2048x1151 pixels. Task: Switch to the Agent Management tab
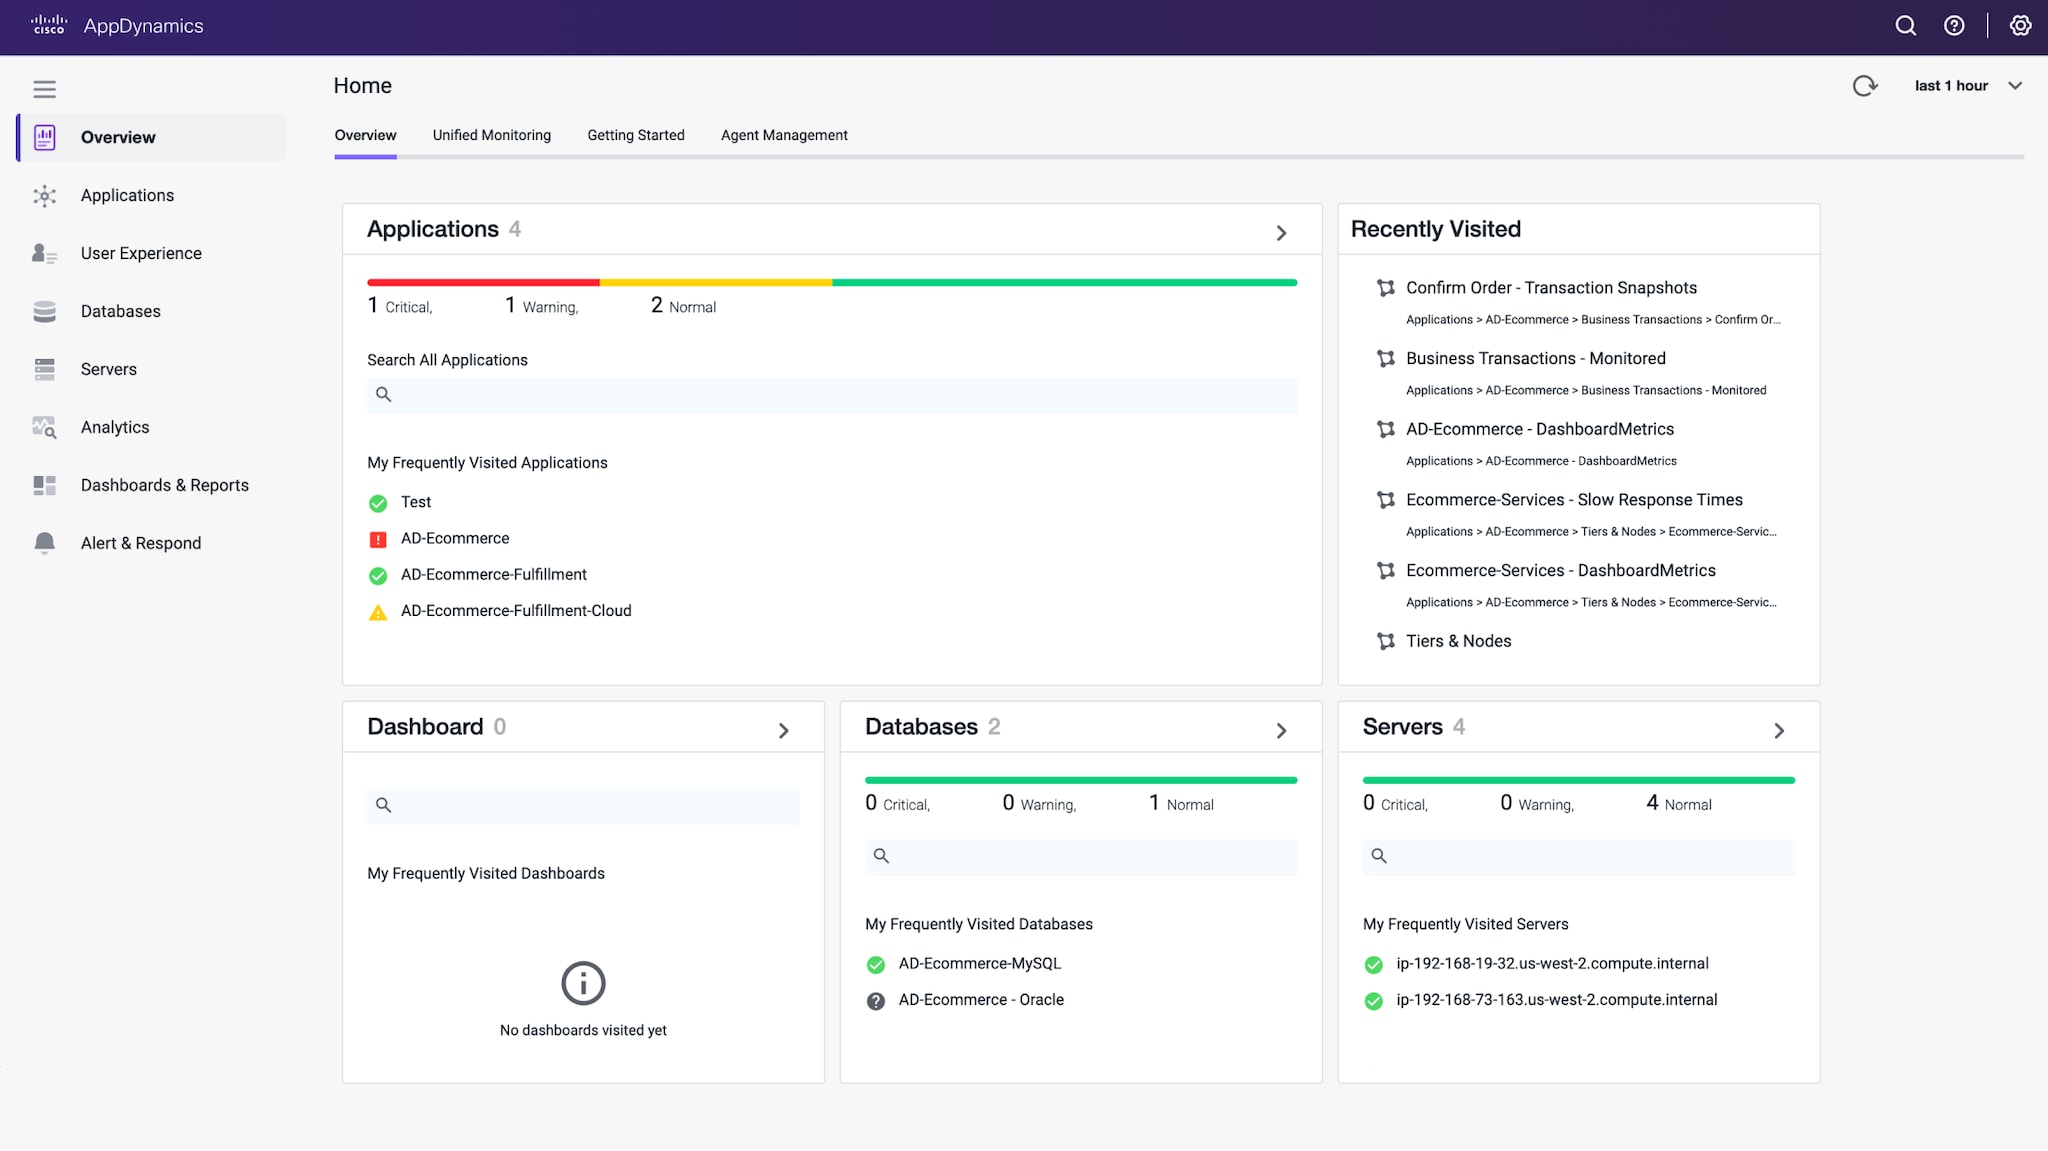tap(784, 135)
